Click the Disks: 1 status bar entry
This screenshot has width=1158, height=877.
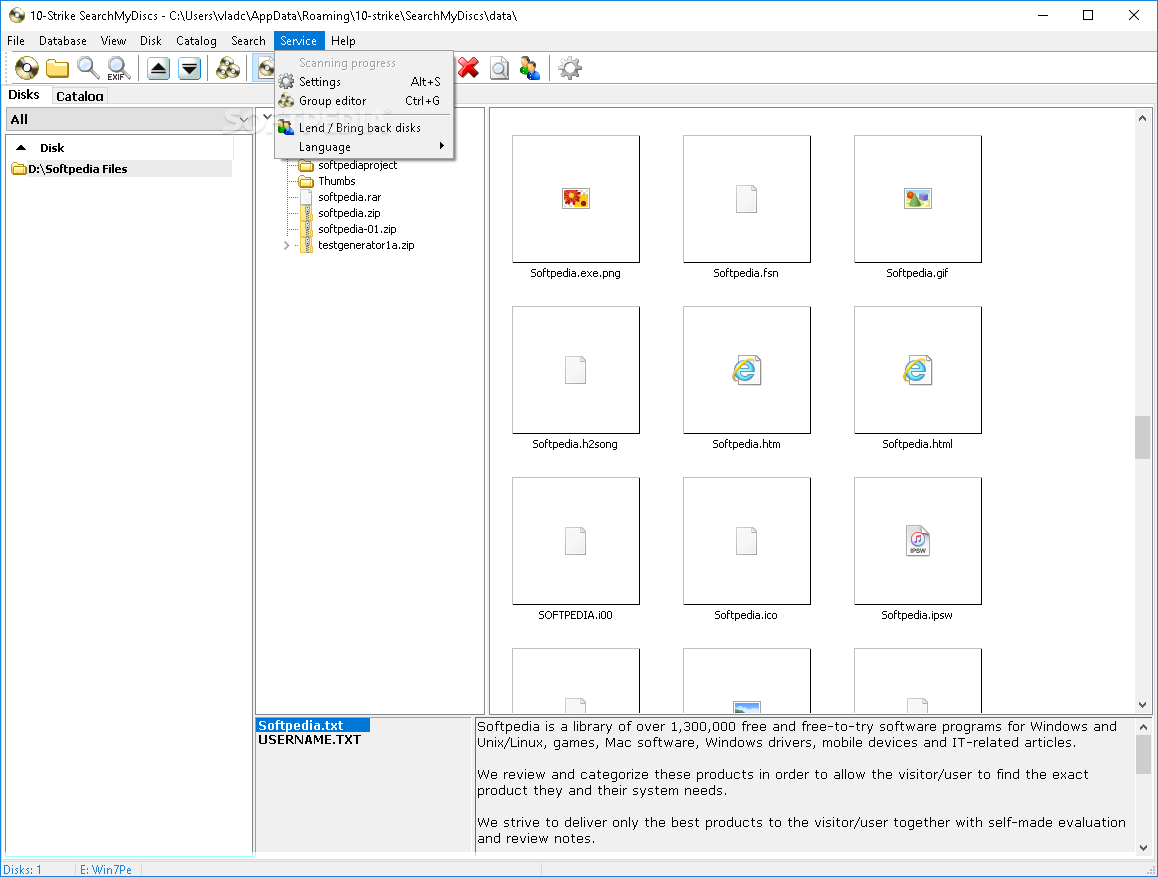point(23,870)
